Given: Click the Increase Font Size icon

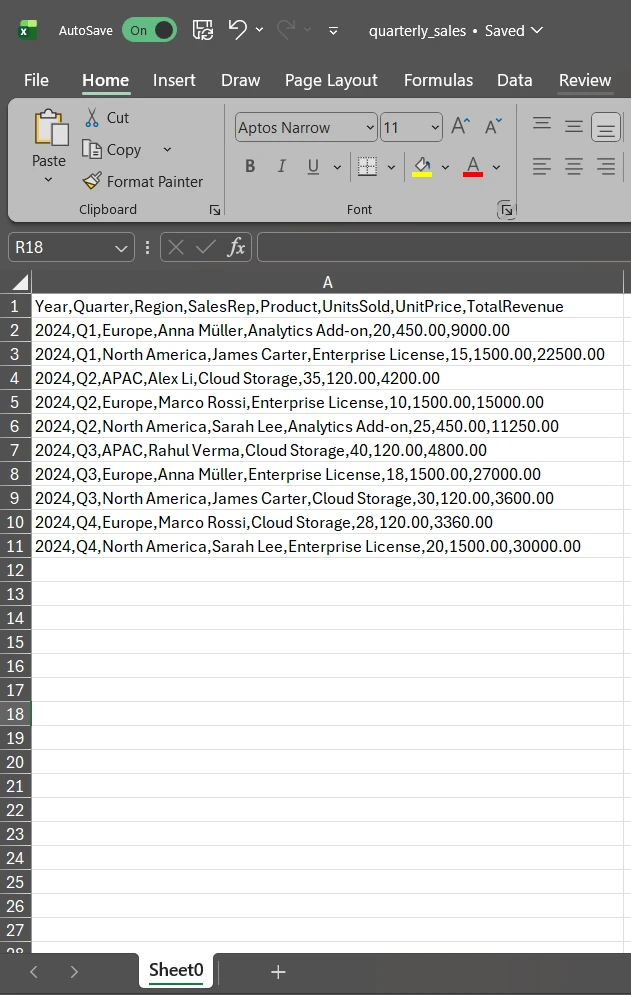Looking at the screenshot, I should 460,127.
